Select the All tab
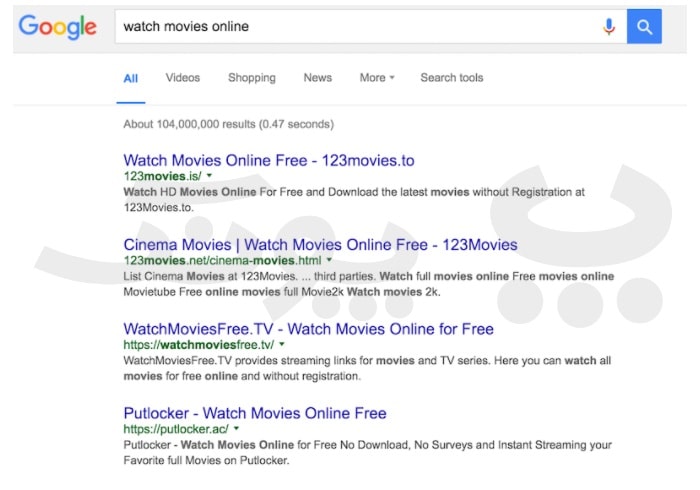Viewport: 700px width, 490px height. coord(131,79)
